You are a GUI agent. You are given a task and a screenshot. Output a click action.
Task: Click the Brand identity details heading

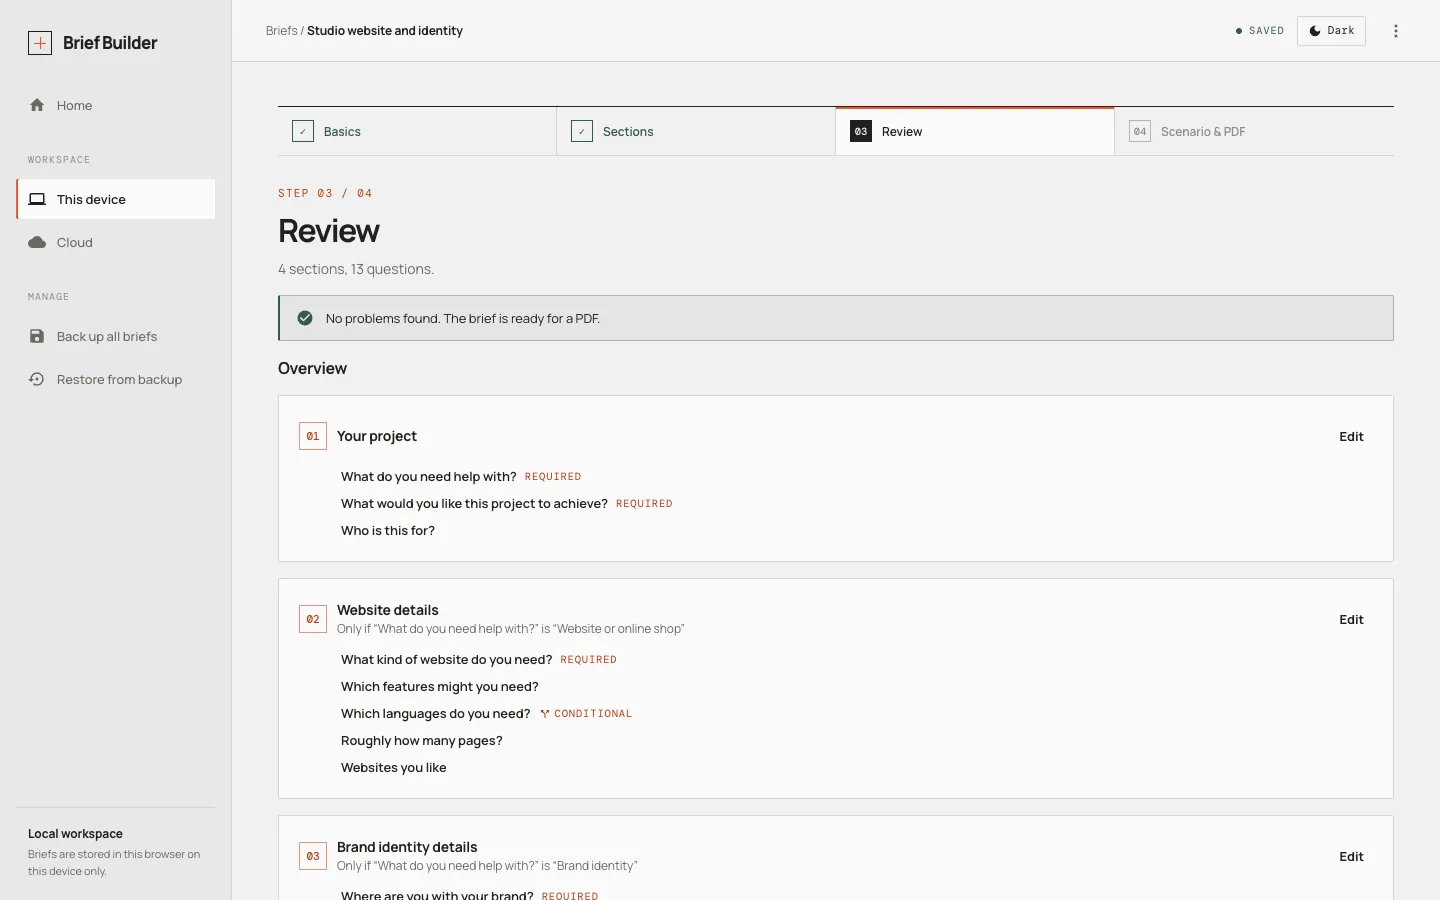point(407,847)
